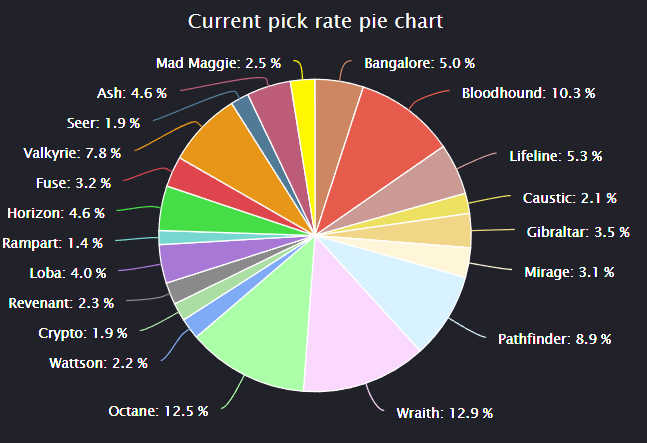Select the Mirage: 3.1 % label
647x443 pixels.
tap(569, 272)
